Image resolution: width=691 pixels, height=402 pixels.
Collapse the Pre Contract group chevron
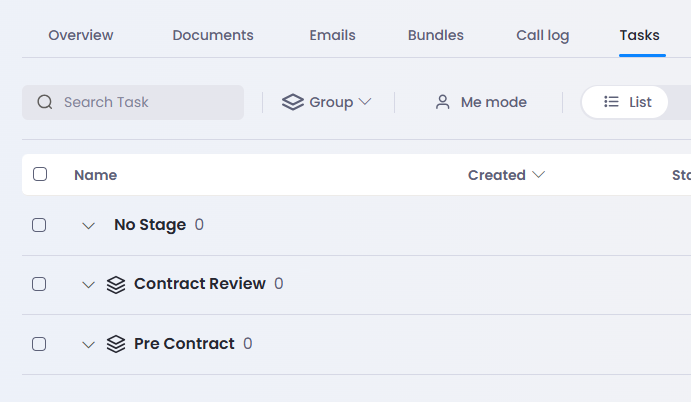click(x=89, y=345)
